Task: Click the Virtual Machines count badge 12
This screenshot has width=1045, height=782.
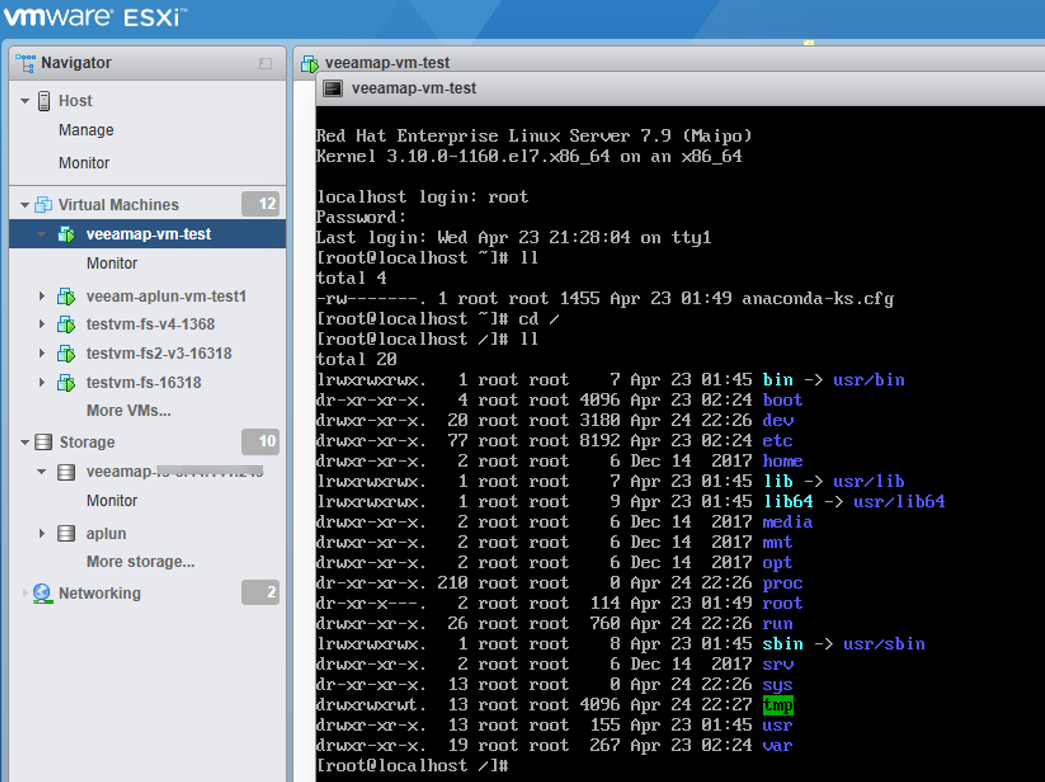Action: point(260,204)
